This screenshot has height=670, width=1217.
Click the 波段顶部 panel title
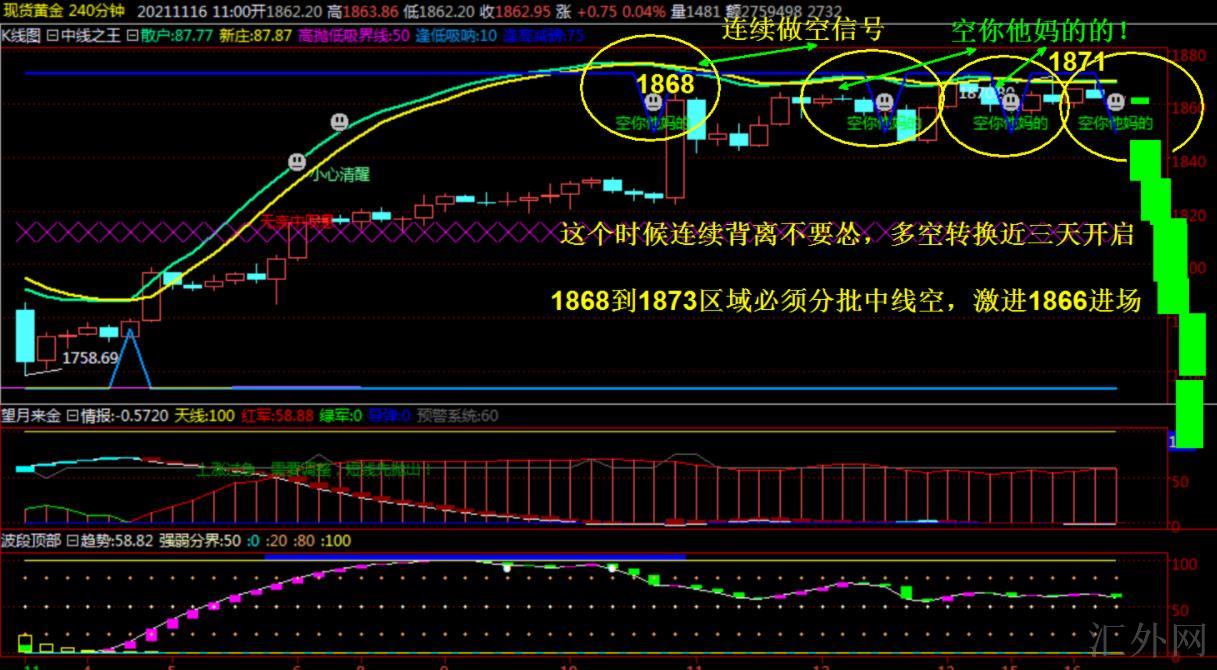[30, 541]
